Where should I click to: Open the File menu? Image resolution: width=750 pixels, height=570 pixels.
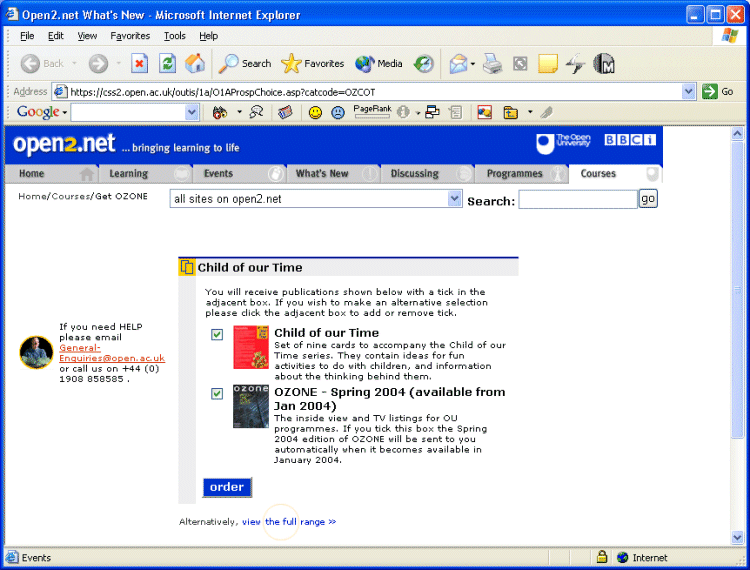click(x=27, y=36)
